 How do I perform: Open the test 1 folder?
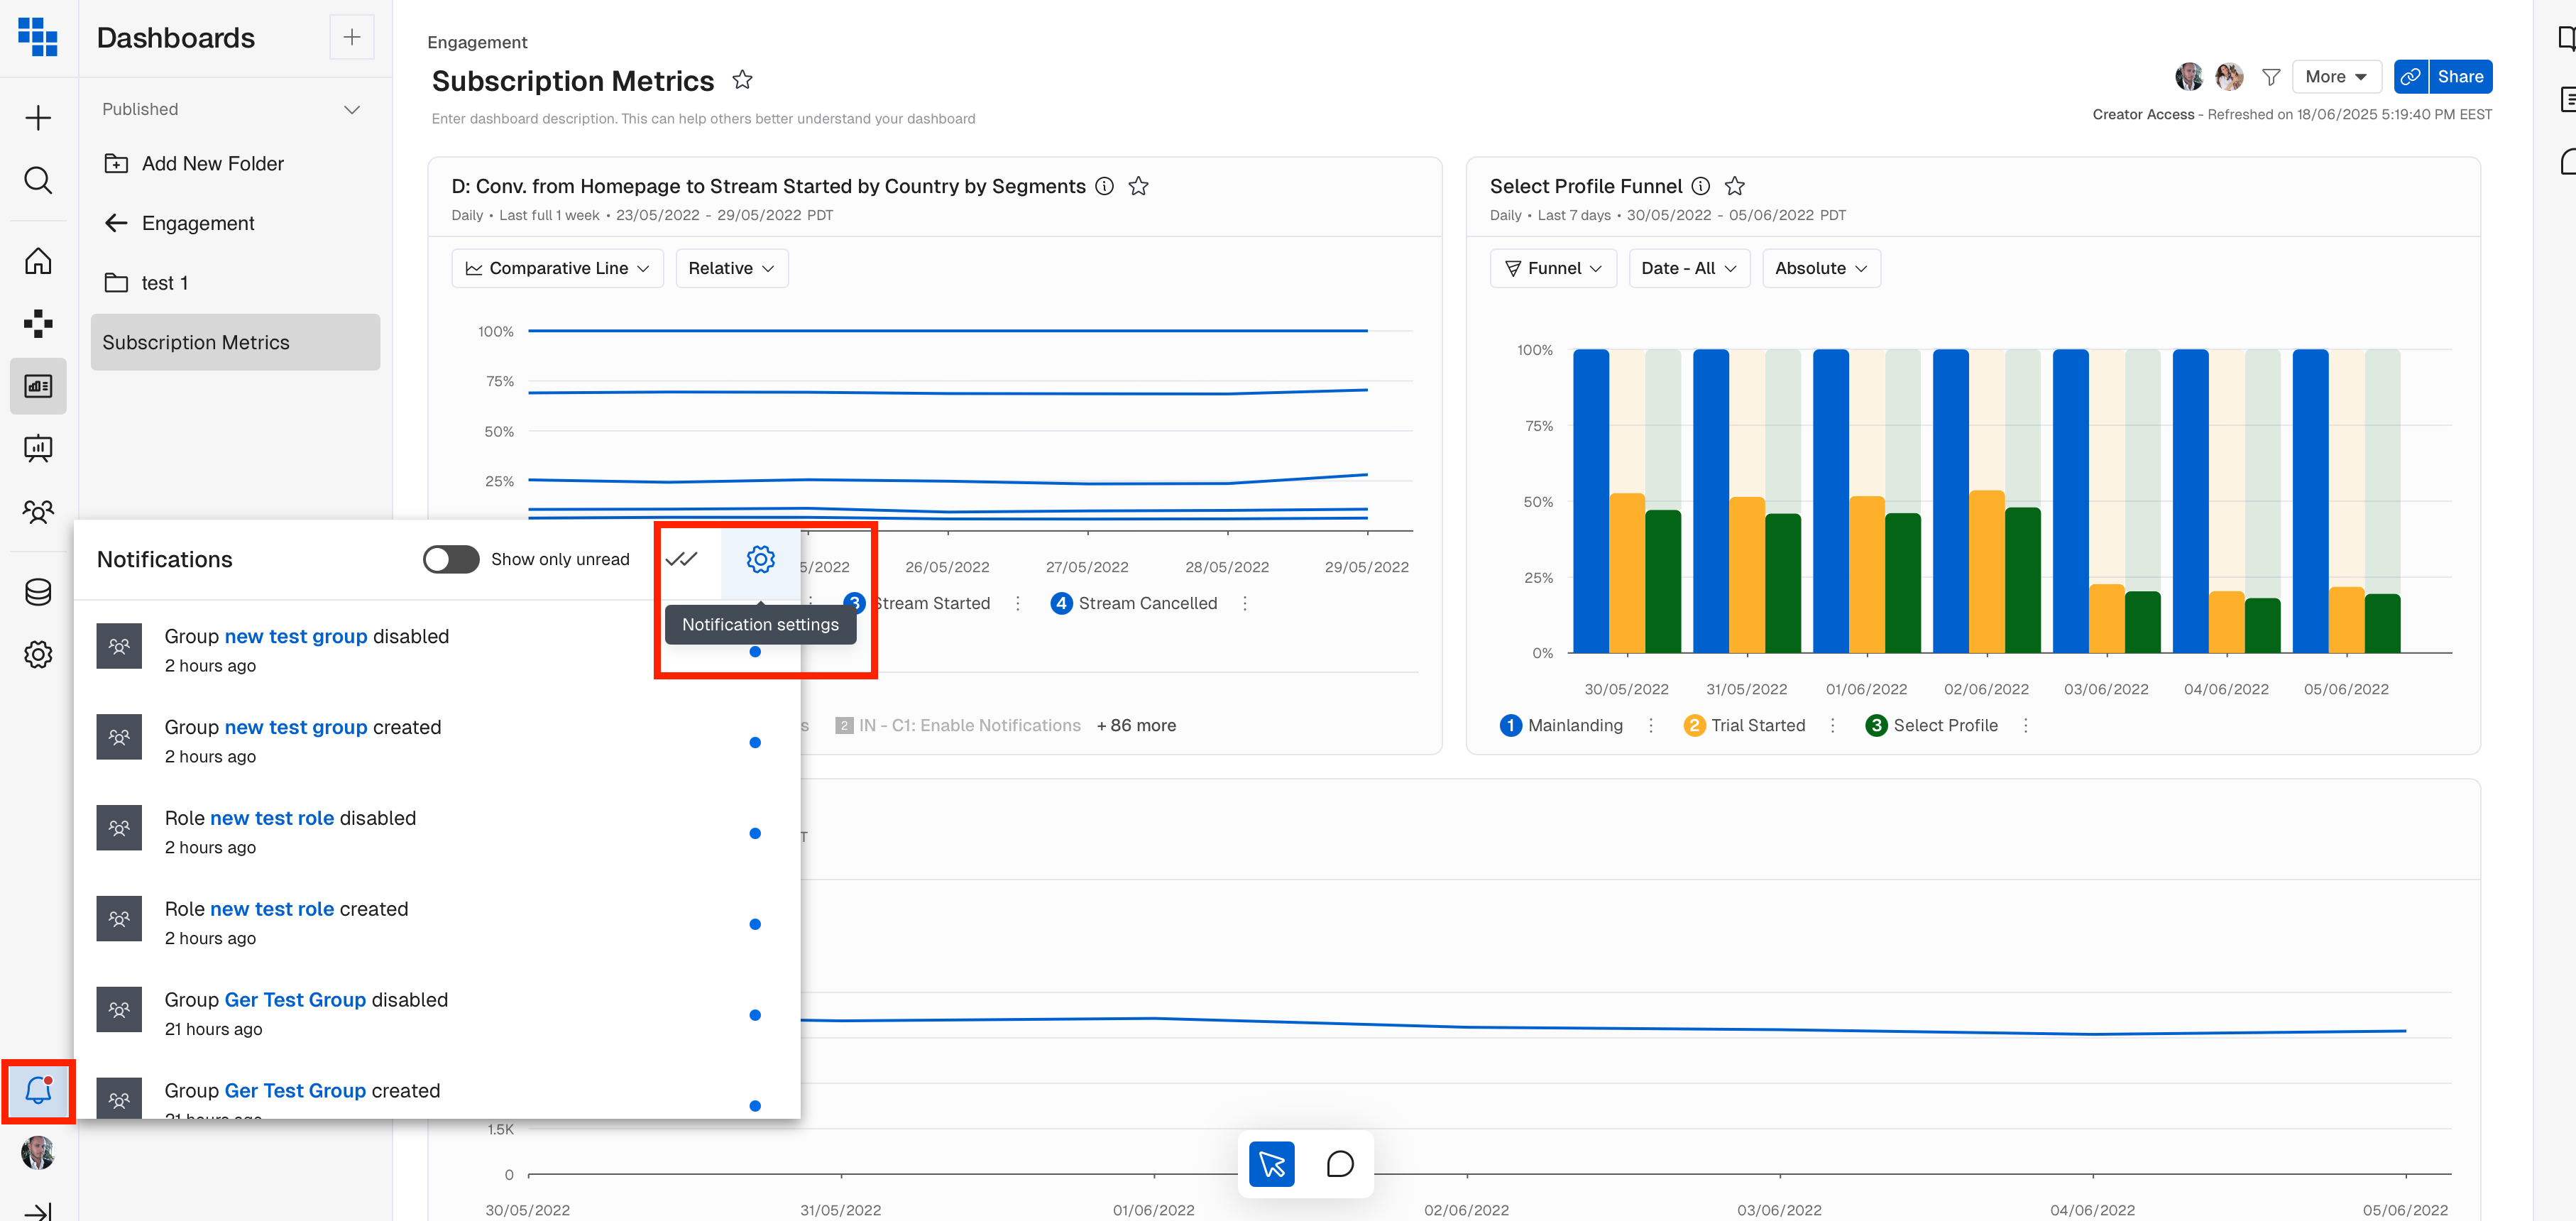164,283
